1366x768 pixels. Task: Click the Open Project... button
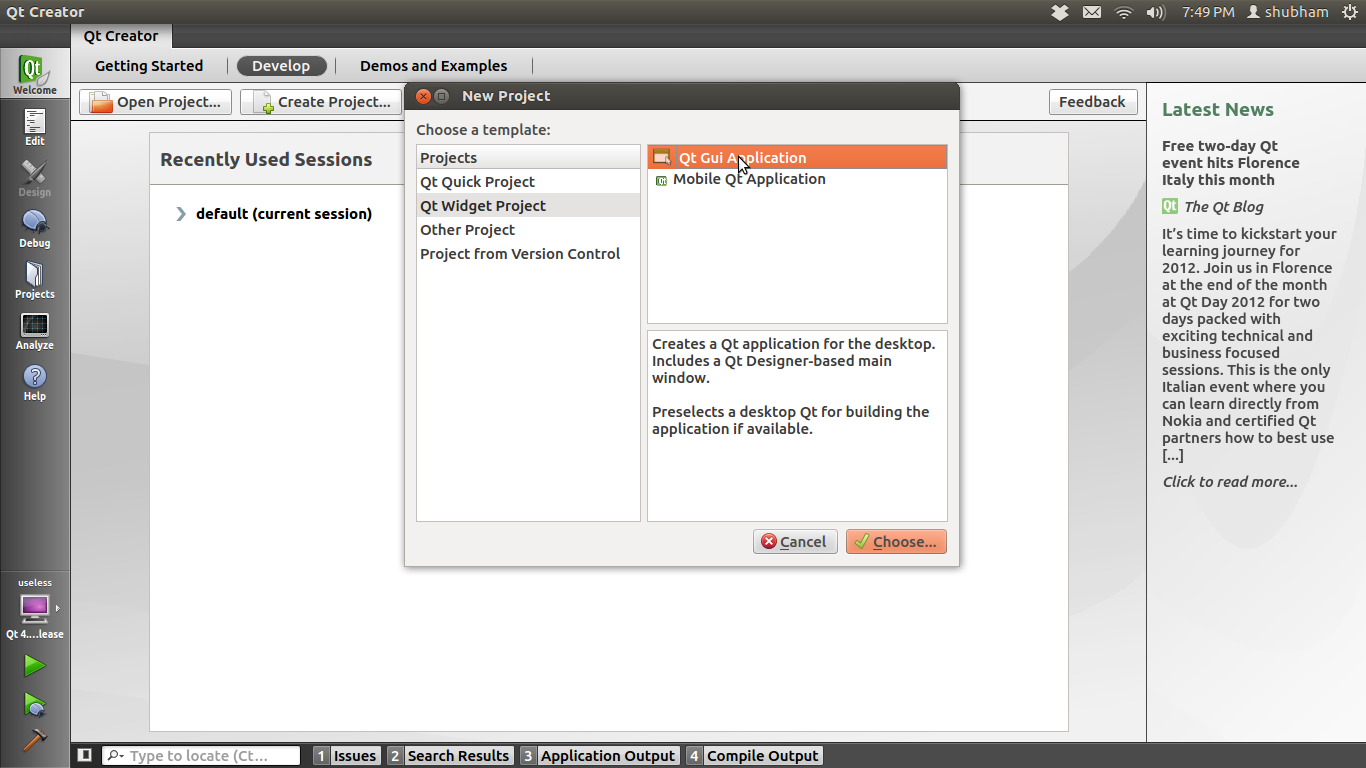click(156, 102)
